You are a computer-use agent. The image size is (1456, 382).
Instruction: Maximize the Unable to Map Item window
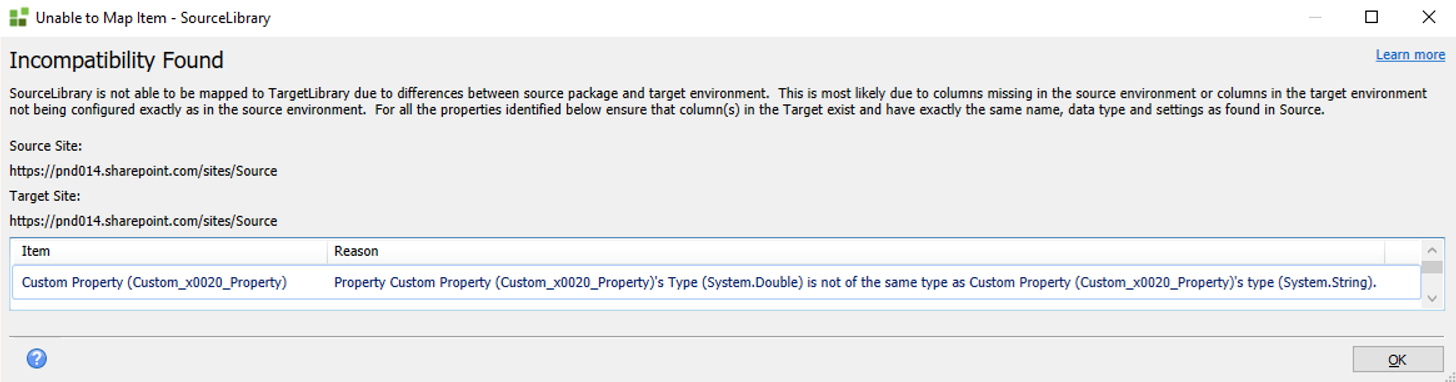click(1372, 17)
